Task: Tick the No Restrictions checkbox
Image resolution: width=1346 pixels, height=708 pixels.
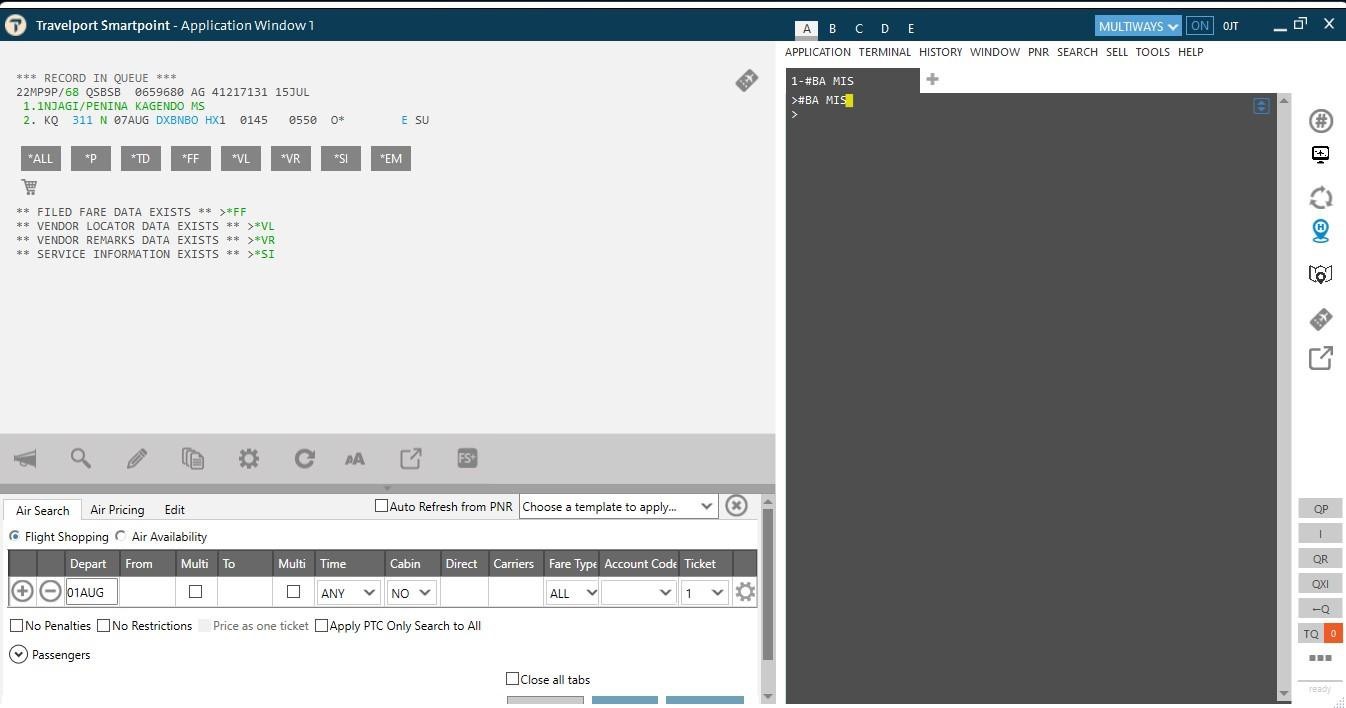Action: coord(103,626)
